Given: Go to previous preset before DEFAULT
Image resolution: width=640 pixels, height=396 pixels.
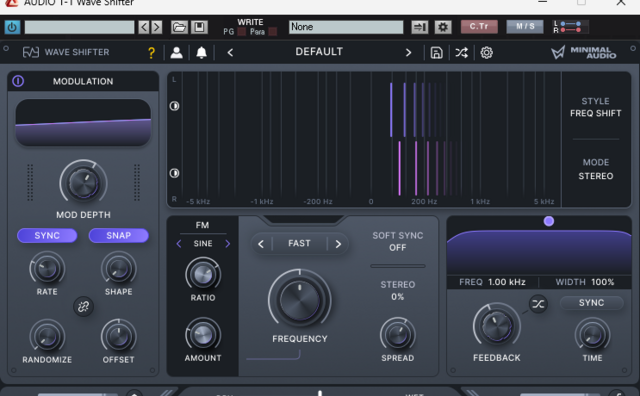Looking at the screenshot, I should pos(230,53).
